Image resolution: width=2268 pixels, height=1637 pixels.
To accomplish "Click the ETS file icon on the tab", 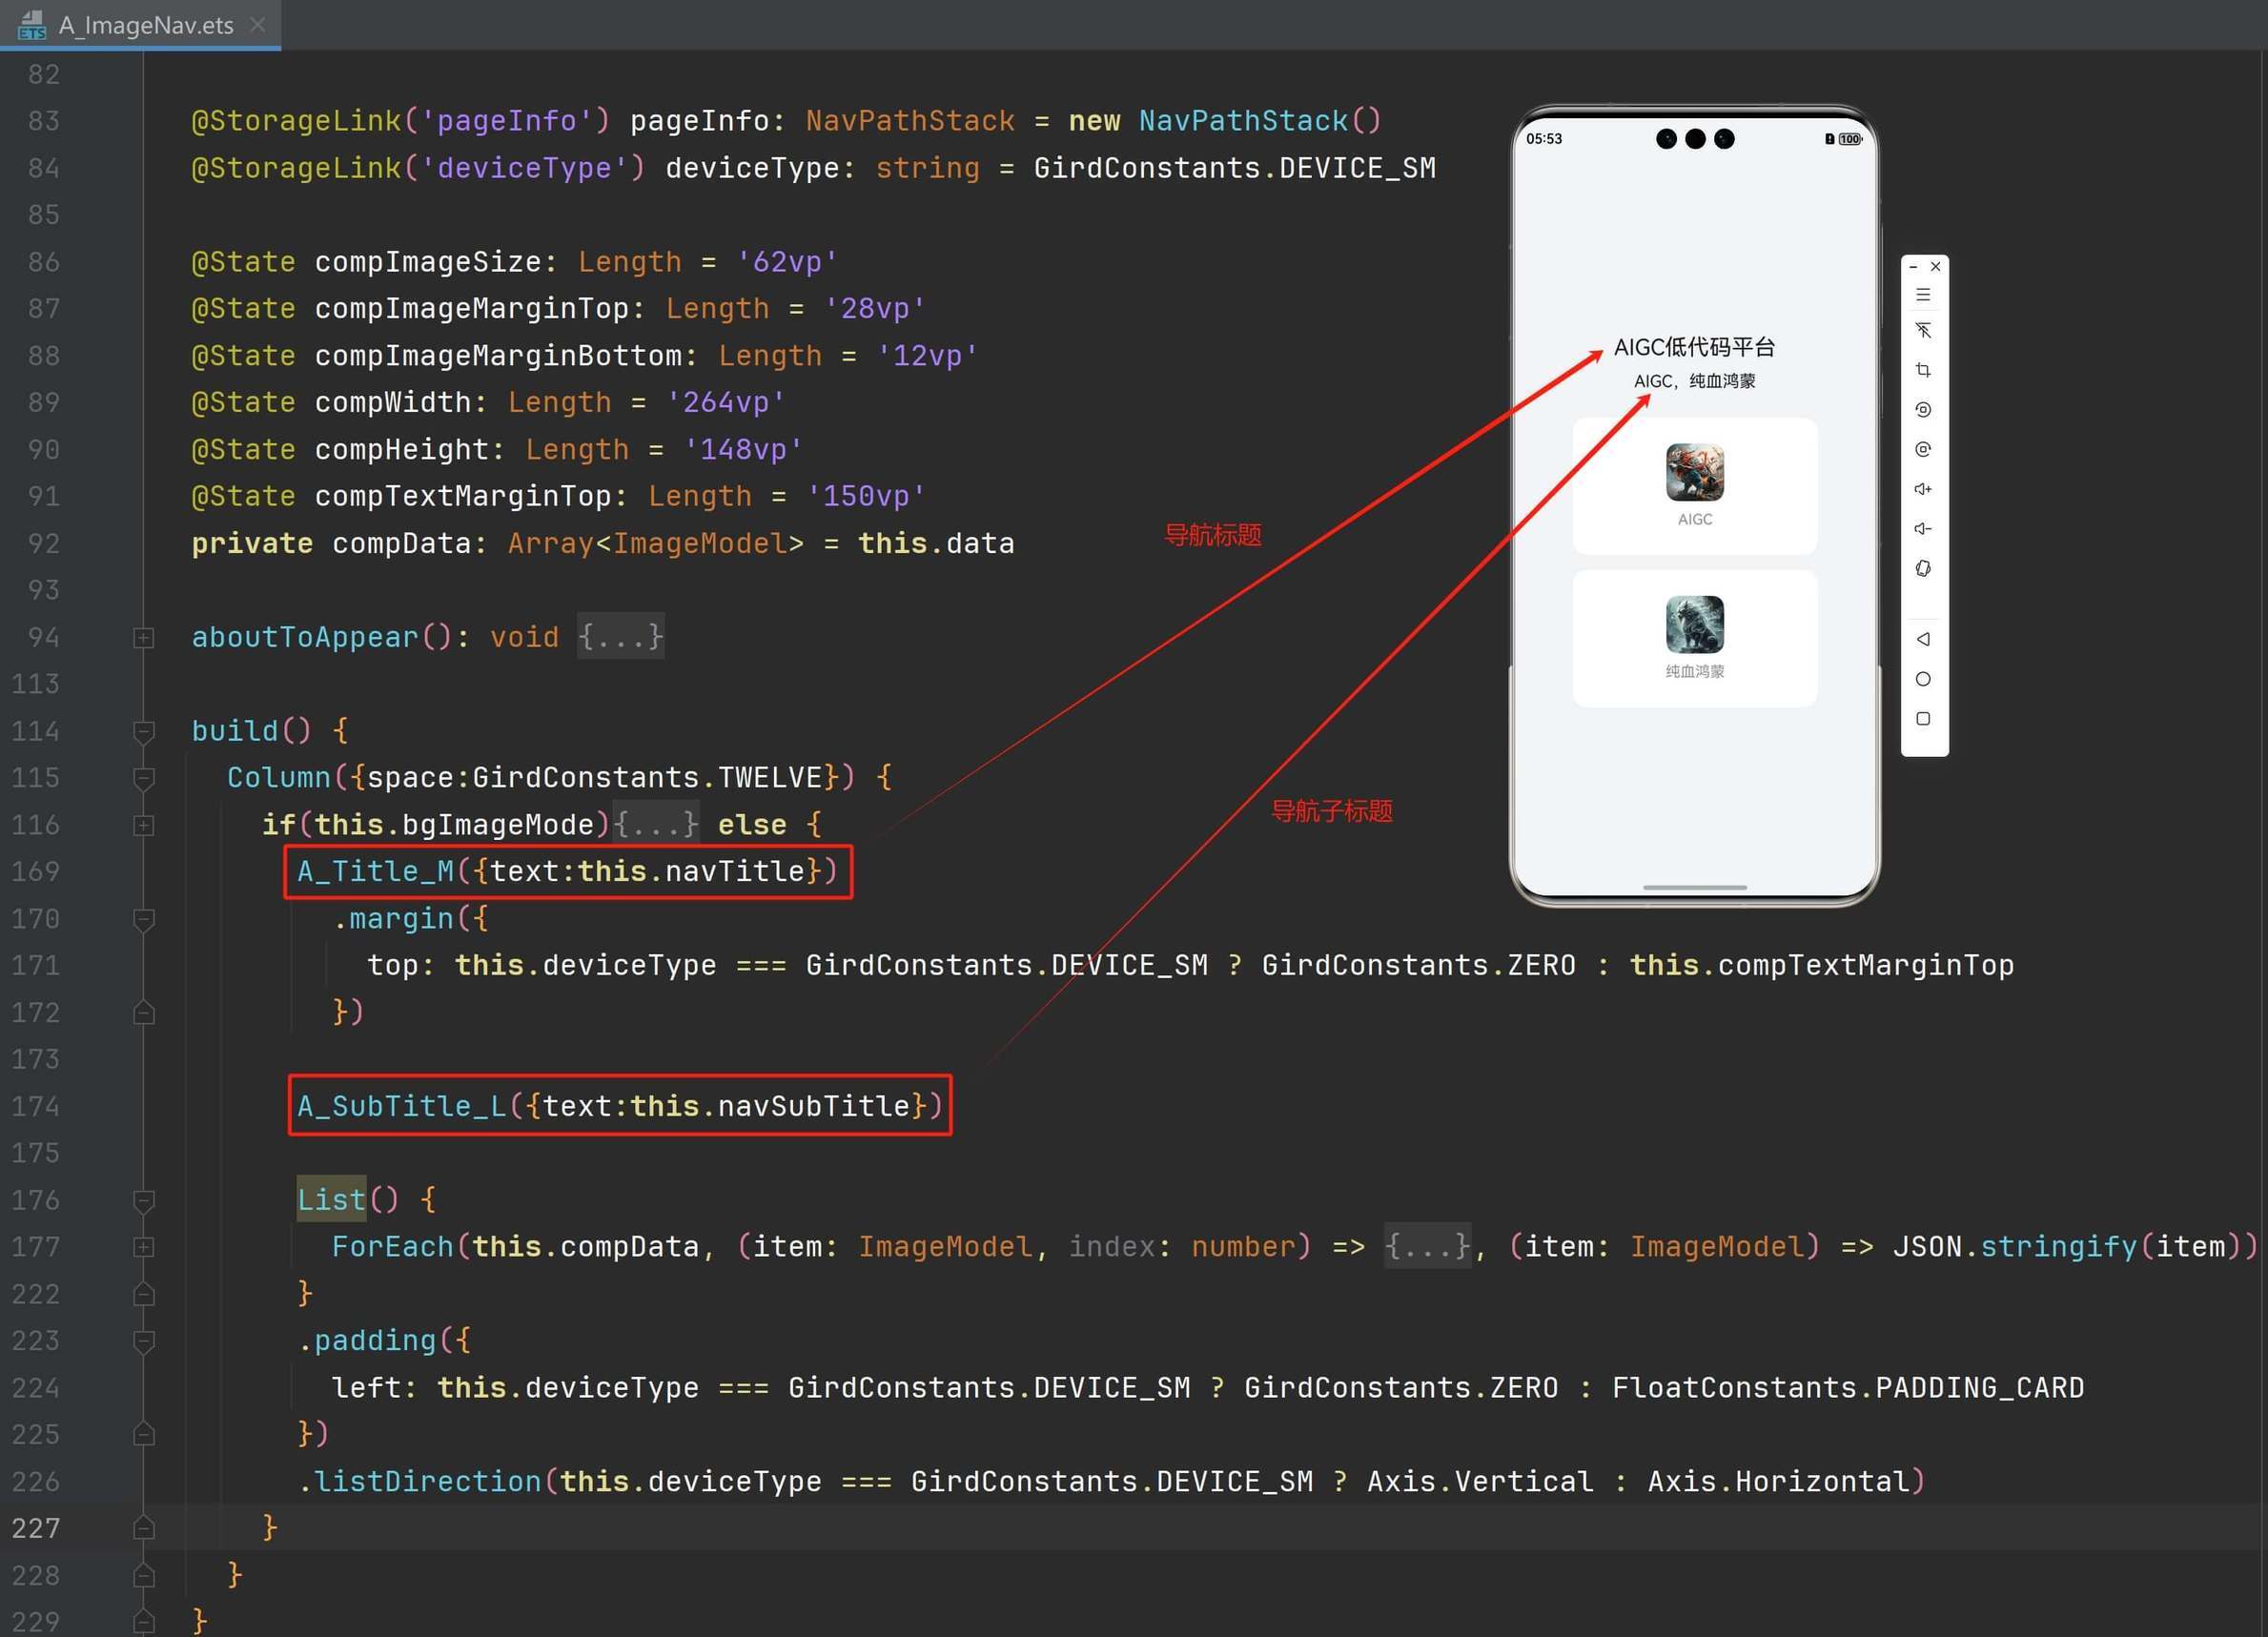I will (x=32, y=25).
